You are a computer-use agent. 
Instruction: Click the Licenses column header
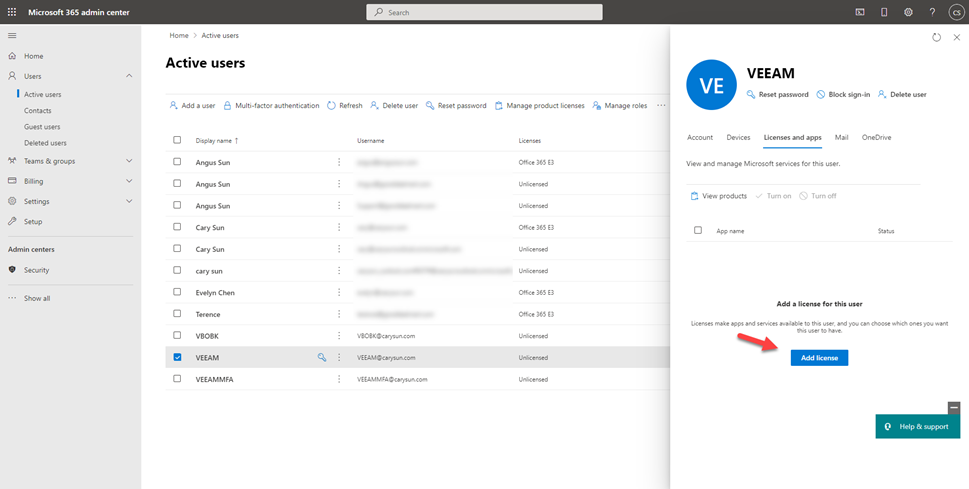pos(530,140)
